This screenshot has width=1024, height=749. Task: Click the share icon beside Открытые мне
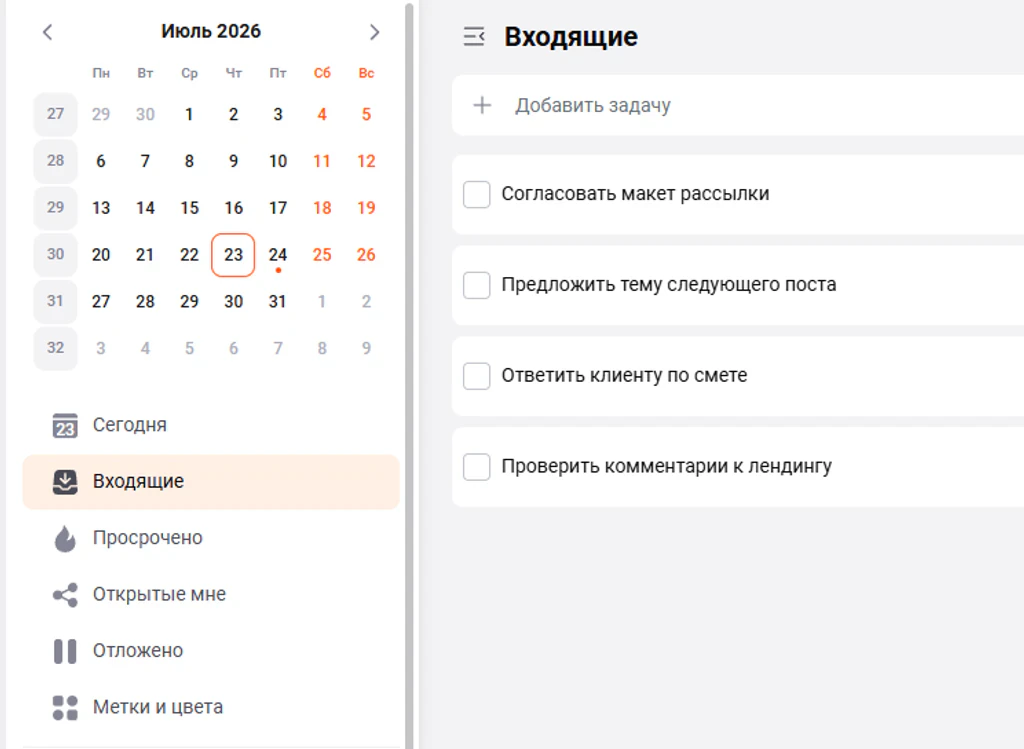coord(65,595)
